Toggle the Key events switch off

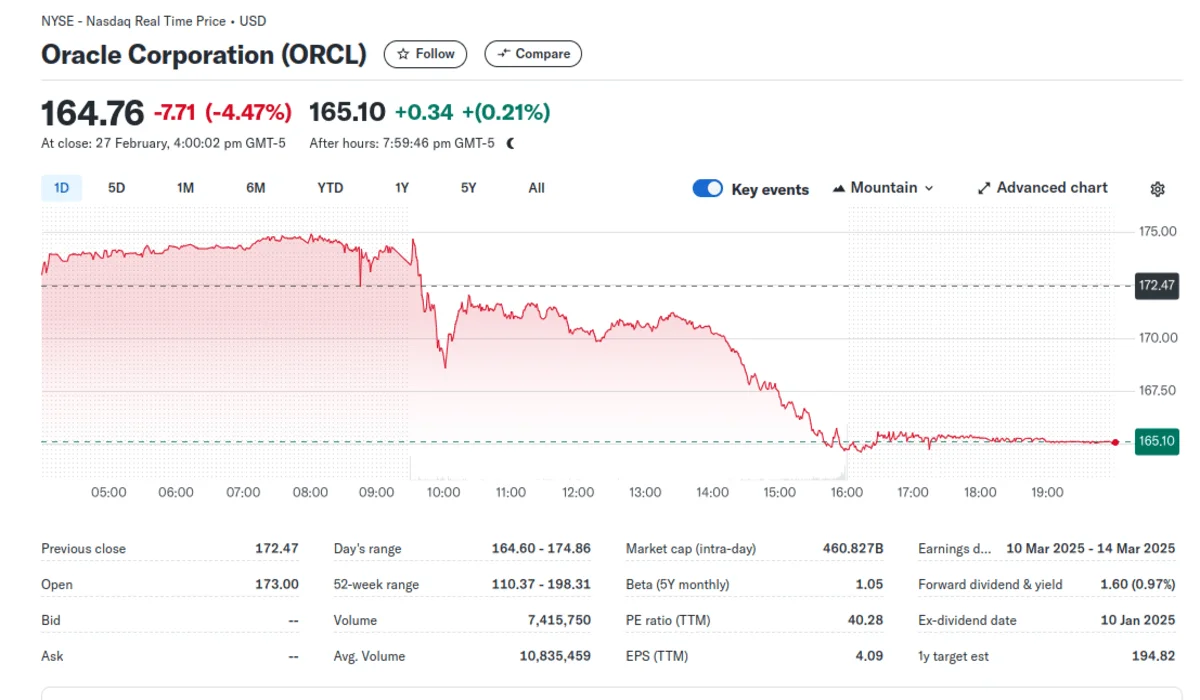point(707,188)
